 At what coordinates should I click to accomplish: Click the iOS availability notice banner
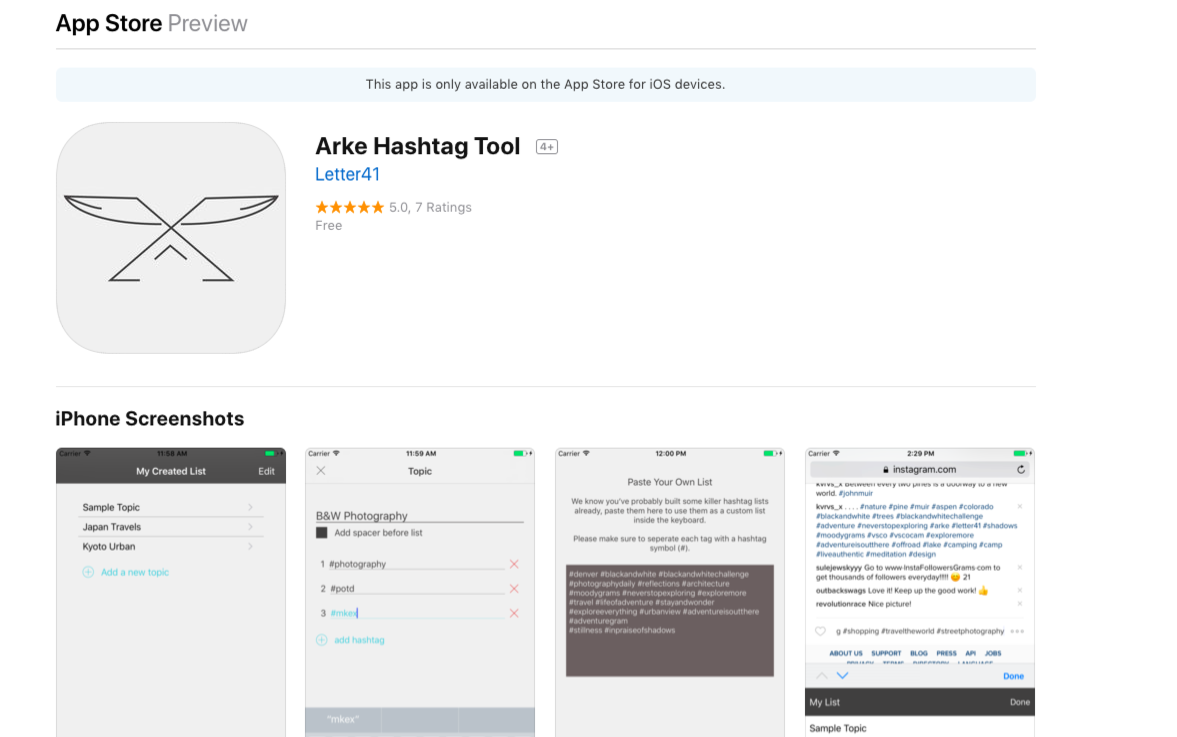(546, 85)
